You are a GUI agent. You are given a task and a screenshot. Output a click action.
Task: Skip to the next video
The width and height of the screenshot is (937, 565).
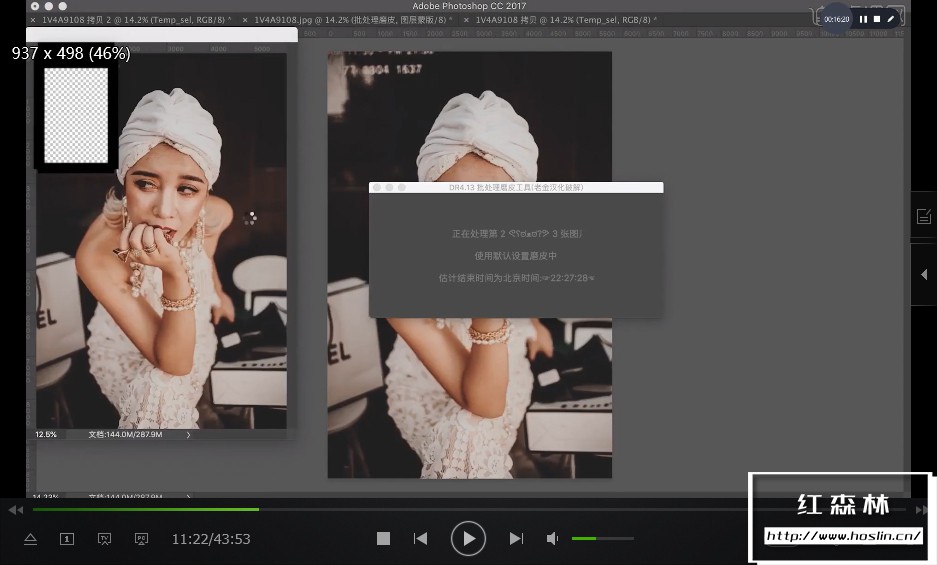[x=516, y=539]
